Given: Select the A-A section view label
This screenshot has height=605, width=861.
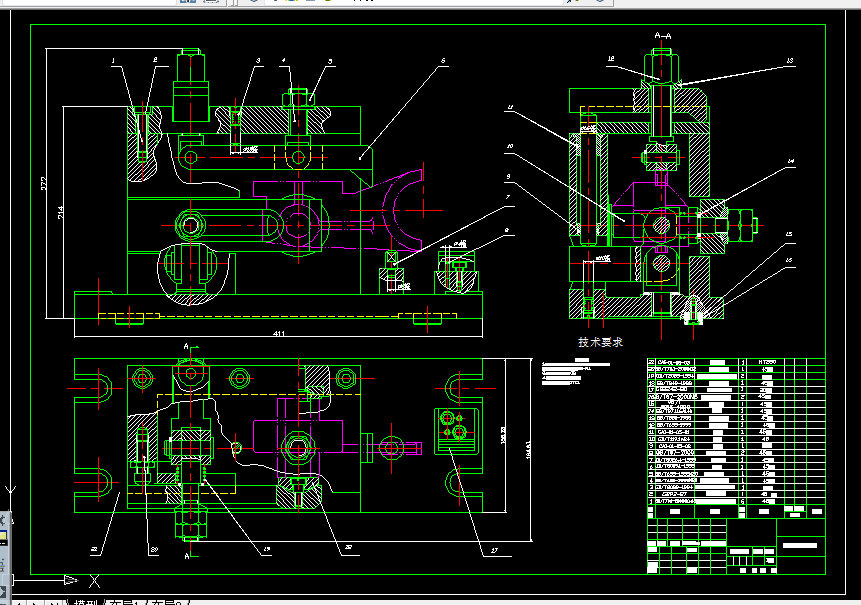Looking at the screenshot, I should 663,36.
